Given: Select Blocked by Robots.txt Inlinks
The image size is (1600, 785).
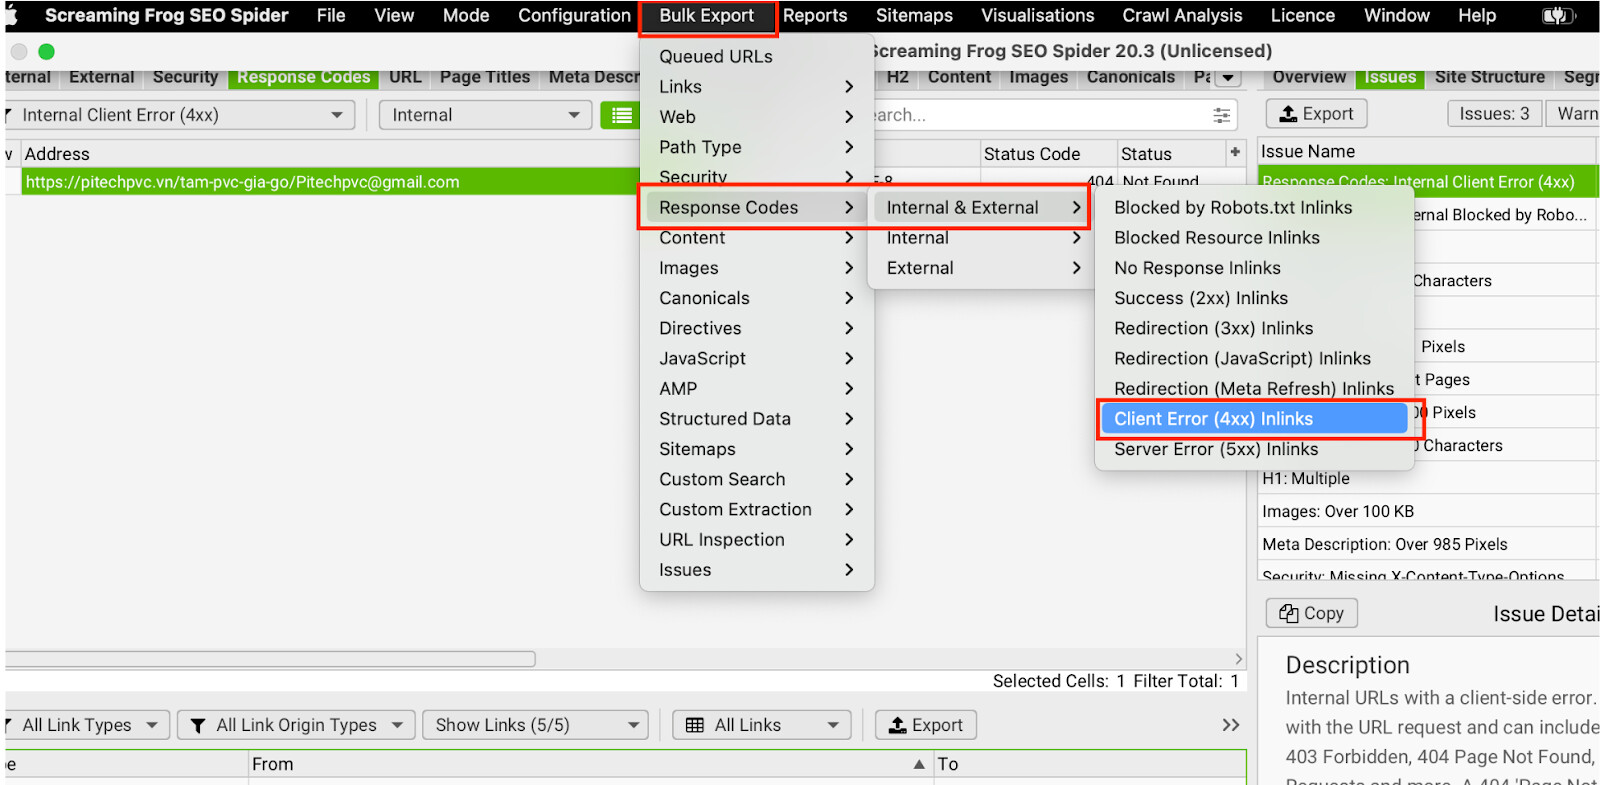Looking at the screenshot, I should click(1254, 207).
